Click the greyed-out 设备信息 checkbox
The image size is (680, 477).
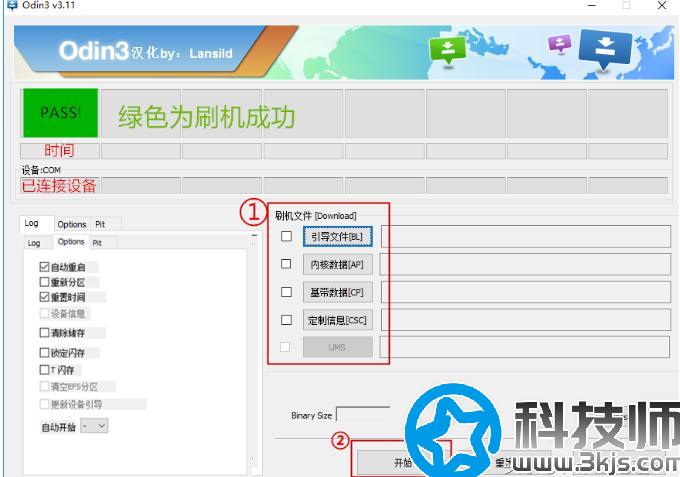pos(44,313)
